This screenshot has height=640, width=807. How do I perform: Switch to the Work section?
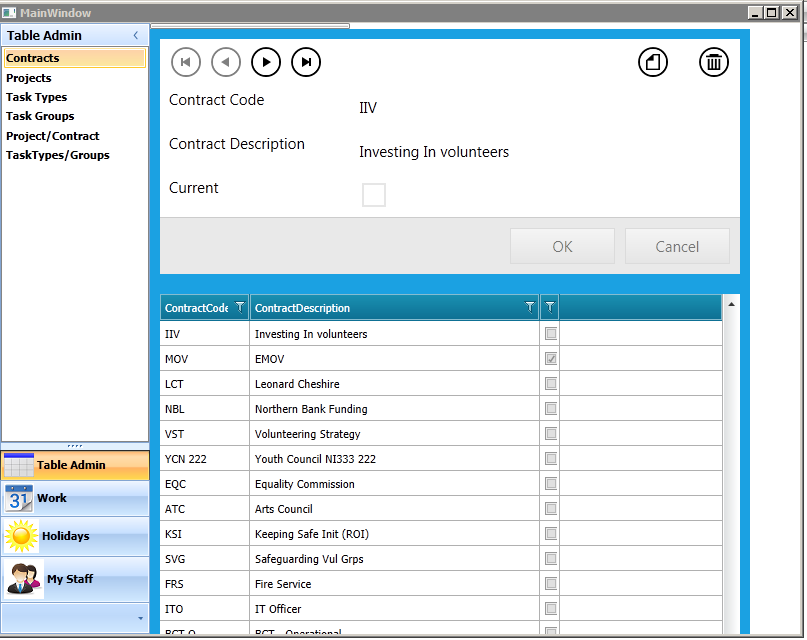tap(75, 498)
